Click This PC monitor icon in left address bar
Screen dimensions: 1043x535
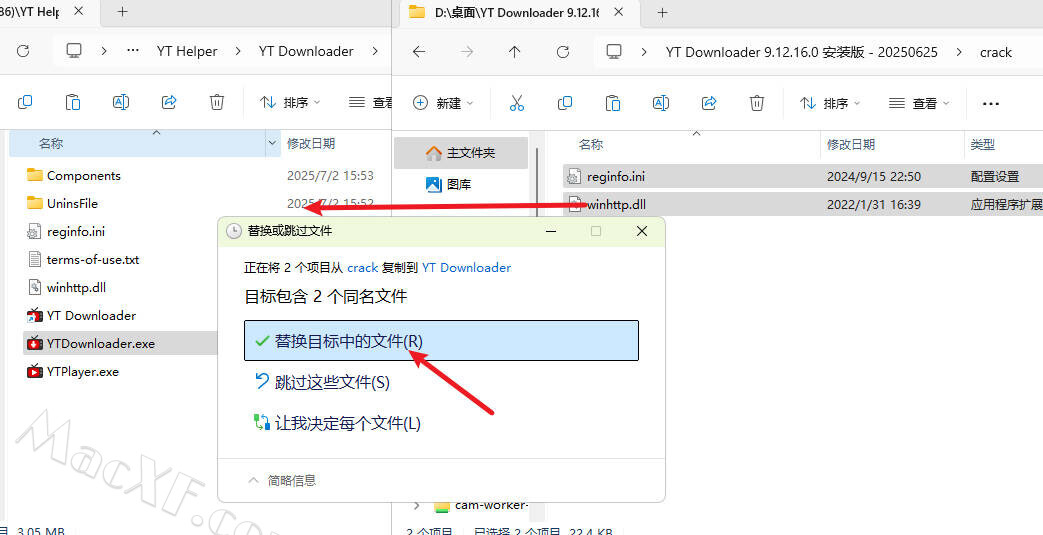coord(74,51)
